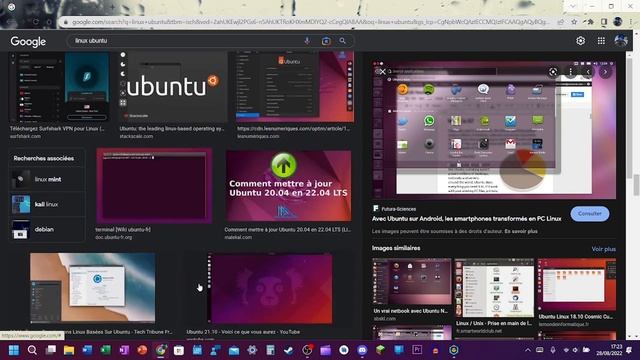The width and height of the screenshot is (640, 360).
Task: Select the related search debian
Action: pos(47,229)
